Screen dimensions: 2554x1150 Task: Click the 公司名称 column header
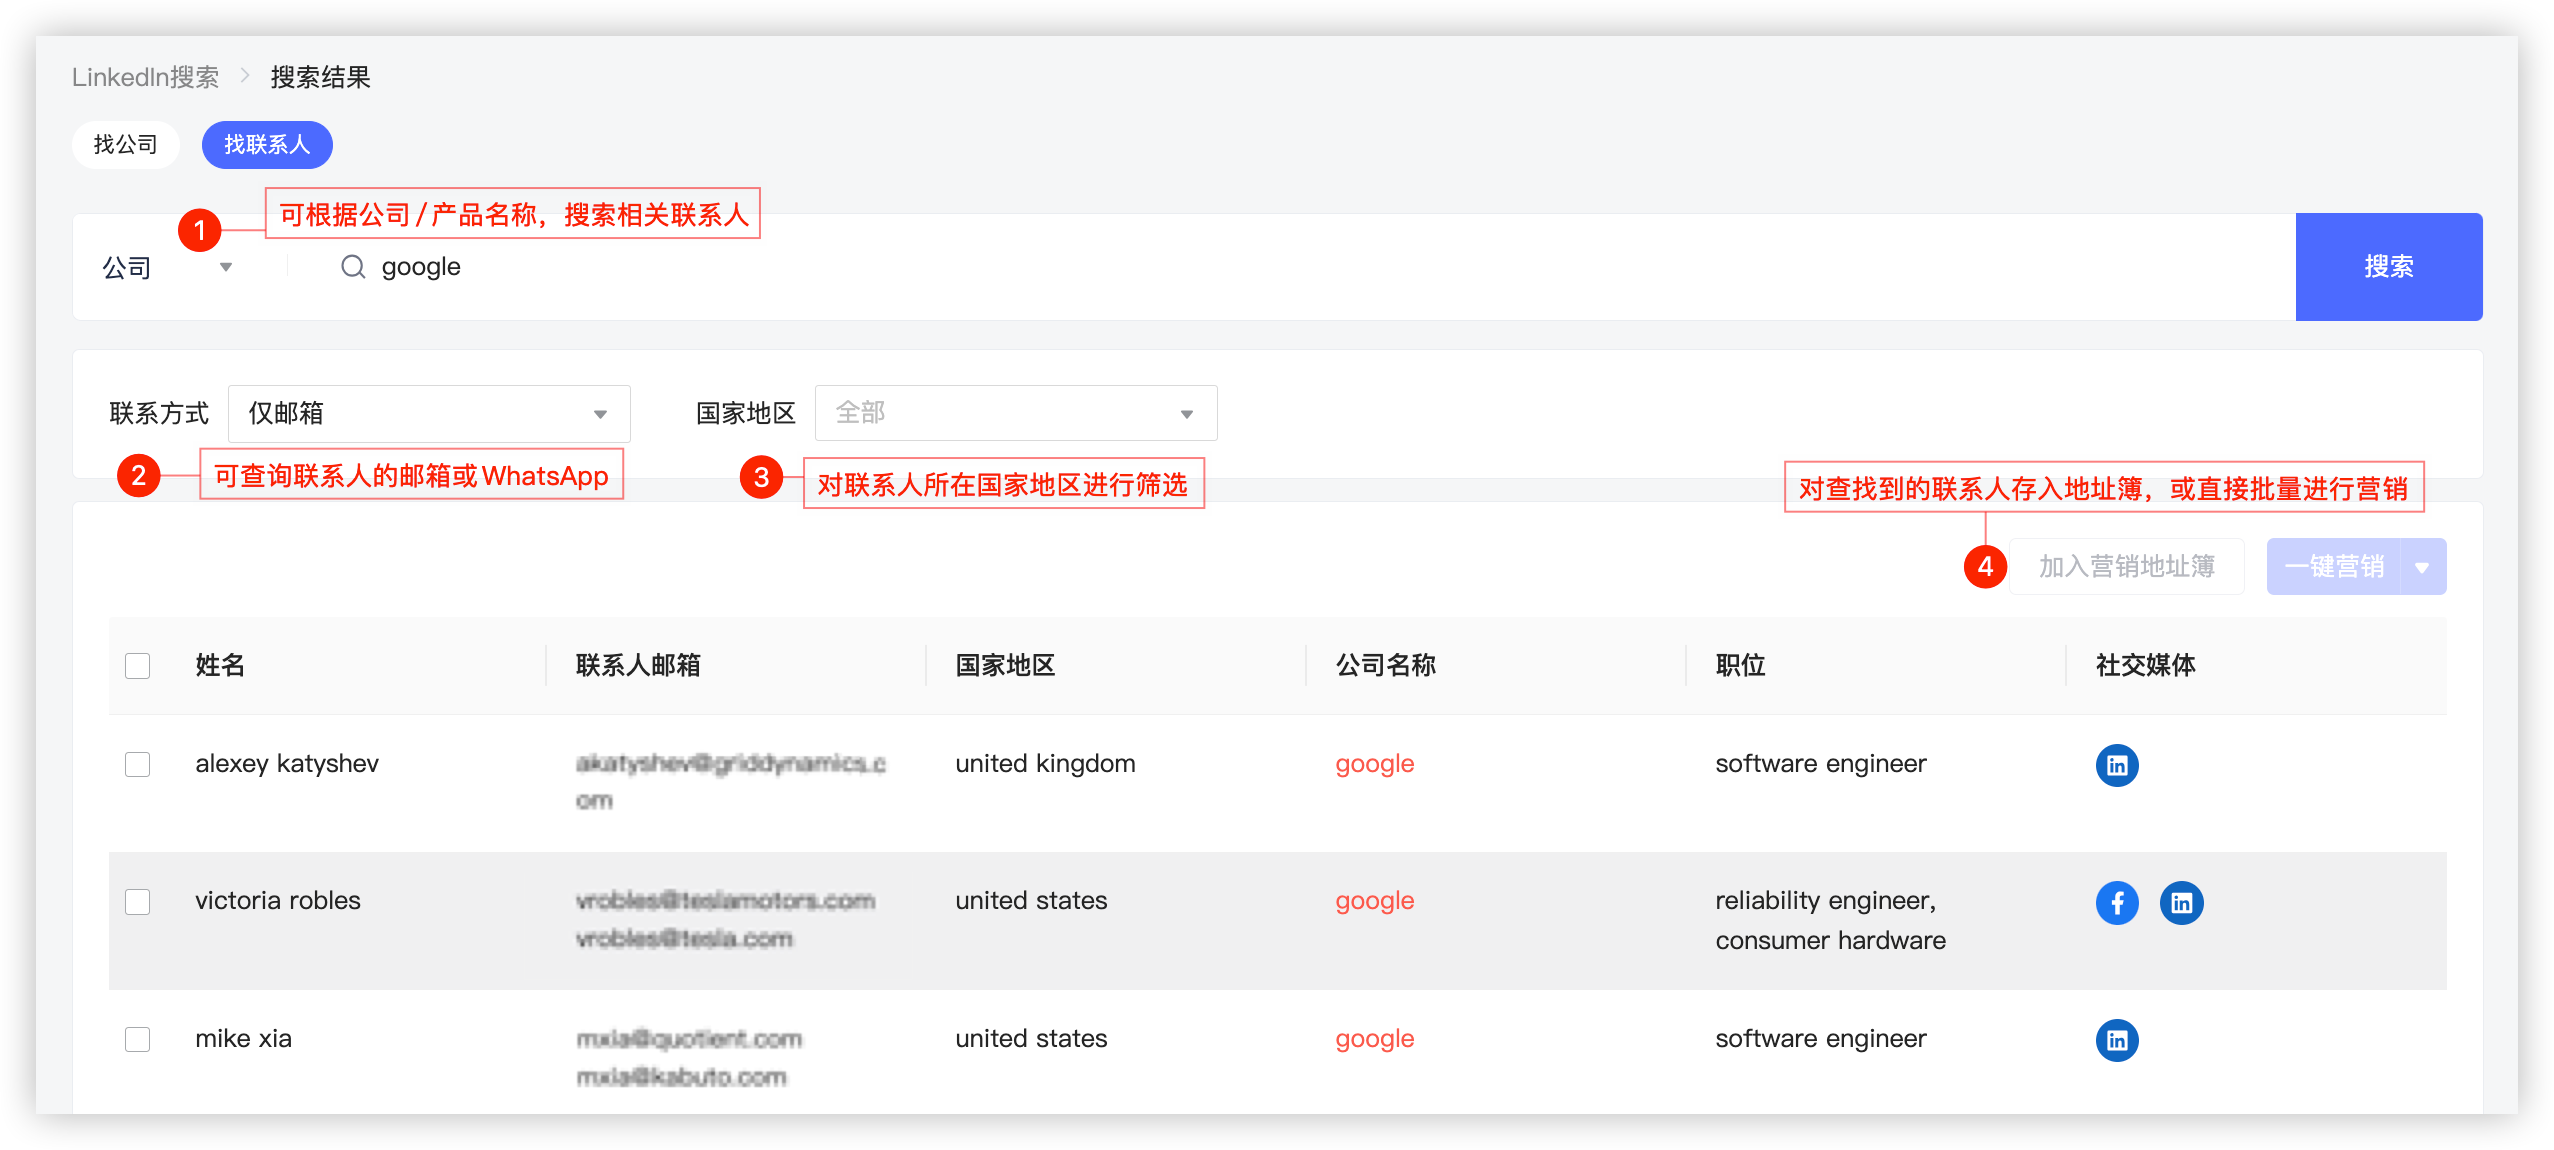(x=1385, y=665)
